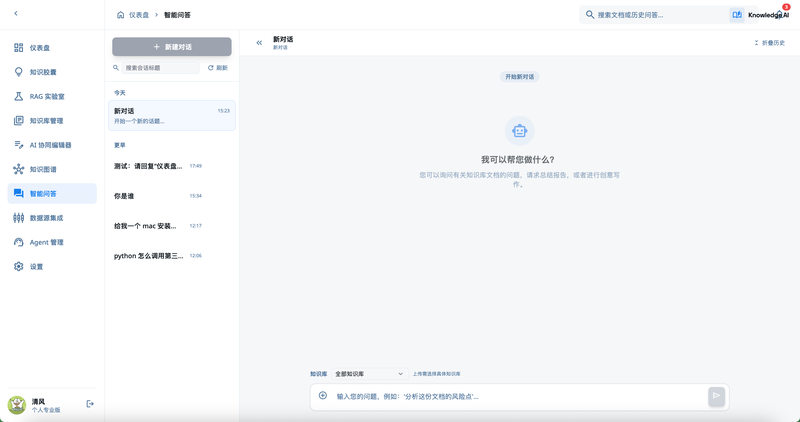
Task: Select 智能问答 in the sidebar
Action: pos(52,193)
